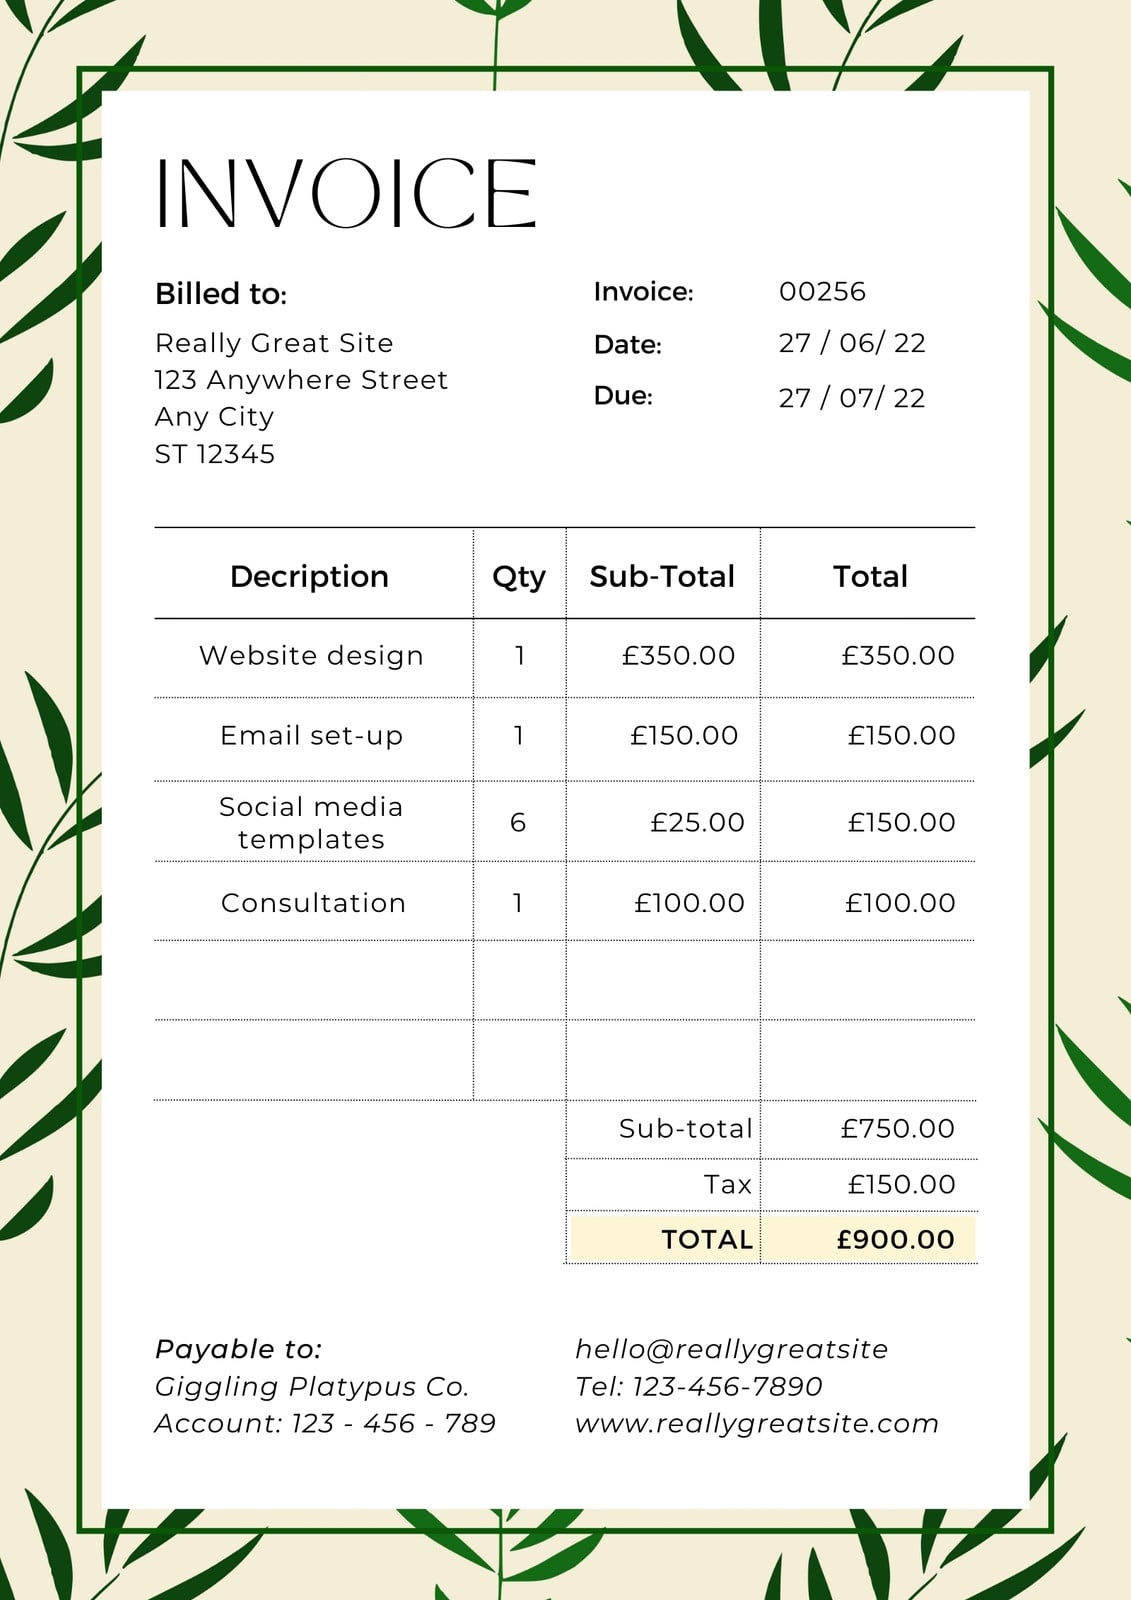Viewport: 1131px width, 1600px height.
Task: Click the Email set-up row description
Action: pos(311,736)
